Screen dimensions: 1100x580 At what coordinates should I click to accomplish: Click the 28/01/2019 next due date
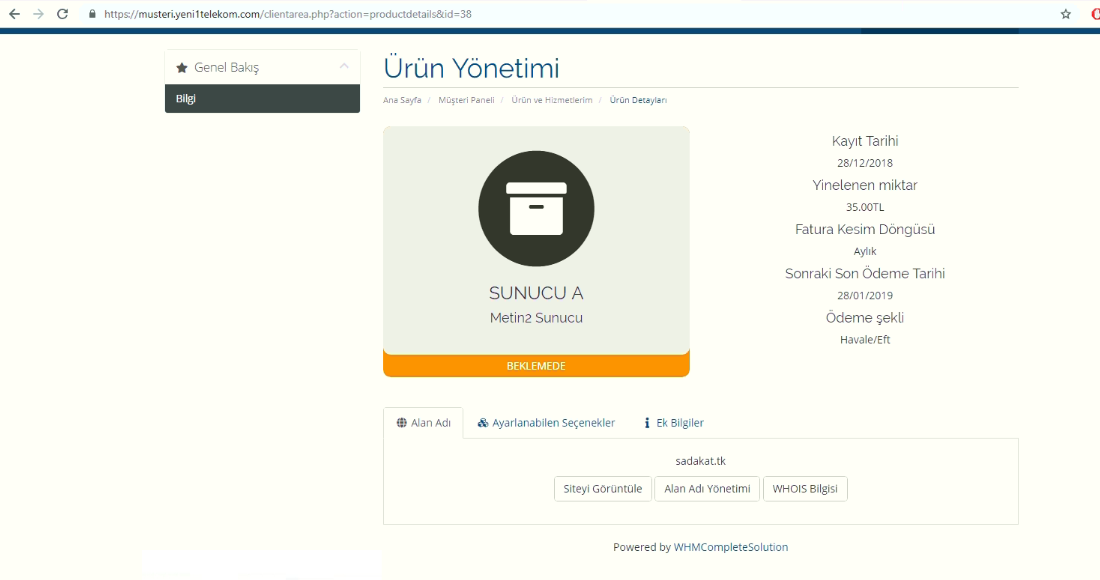pos(864,295)
